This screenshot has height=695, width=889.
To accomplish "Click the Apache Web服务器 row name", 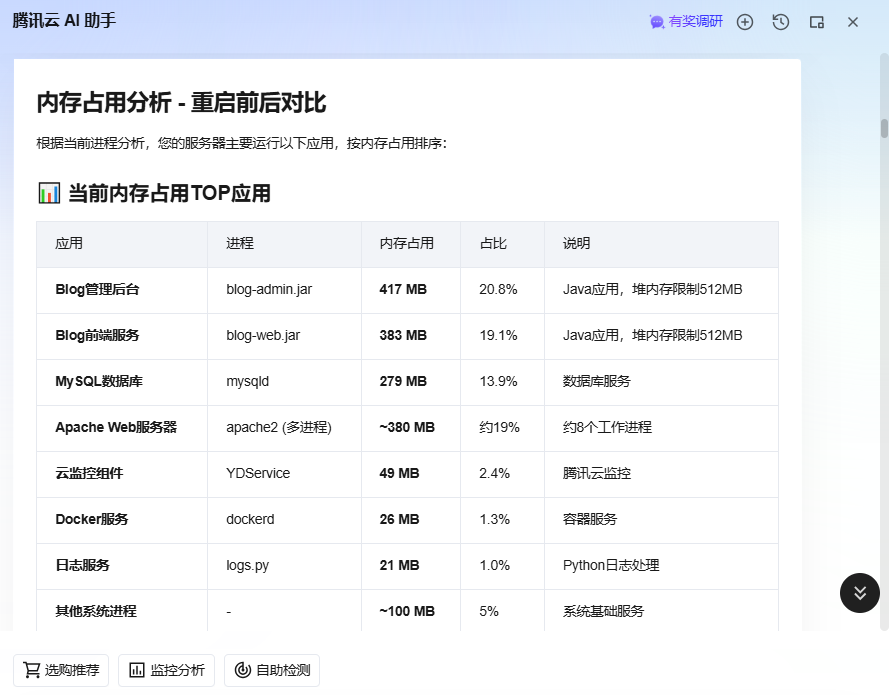I will 116,428.
